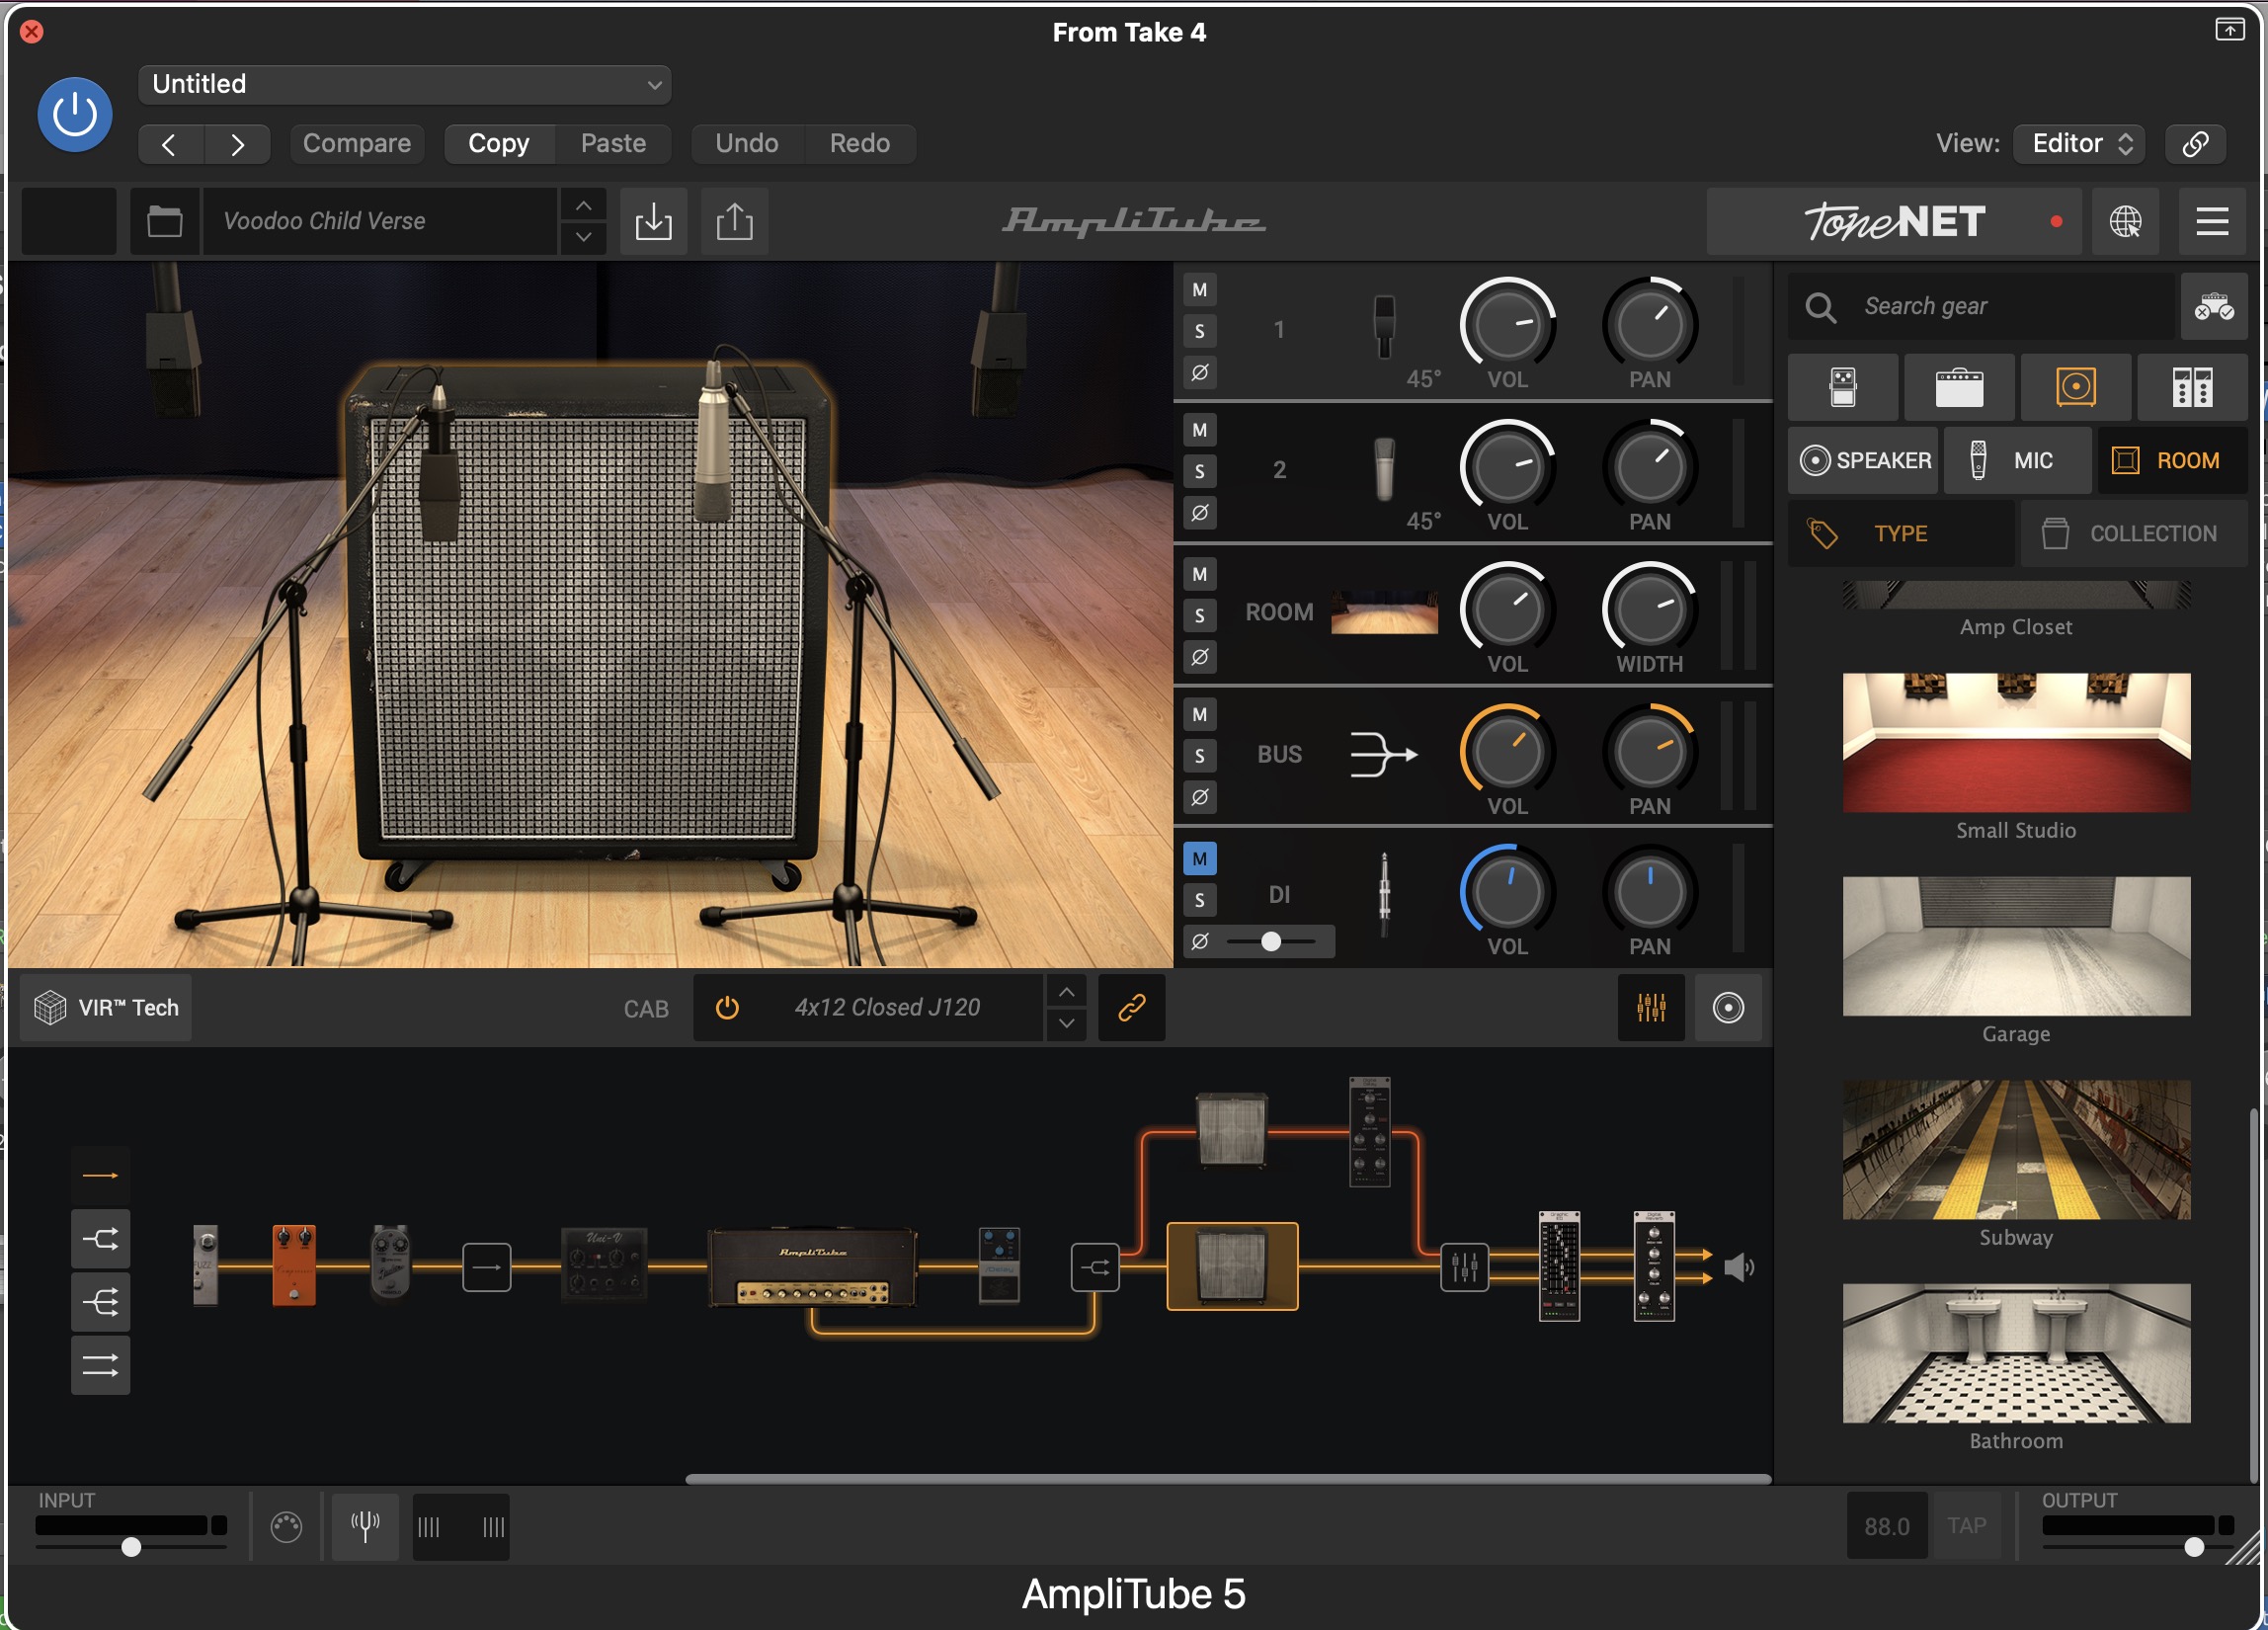Switch to the TYPE filter tab

click(x=1901, y=534)
